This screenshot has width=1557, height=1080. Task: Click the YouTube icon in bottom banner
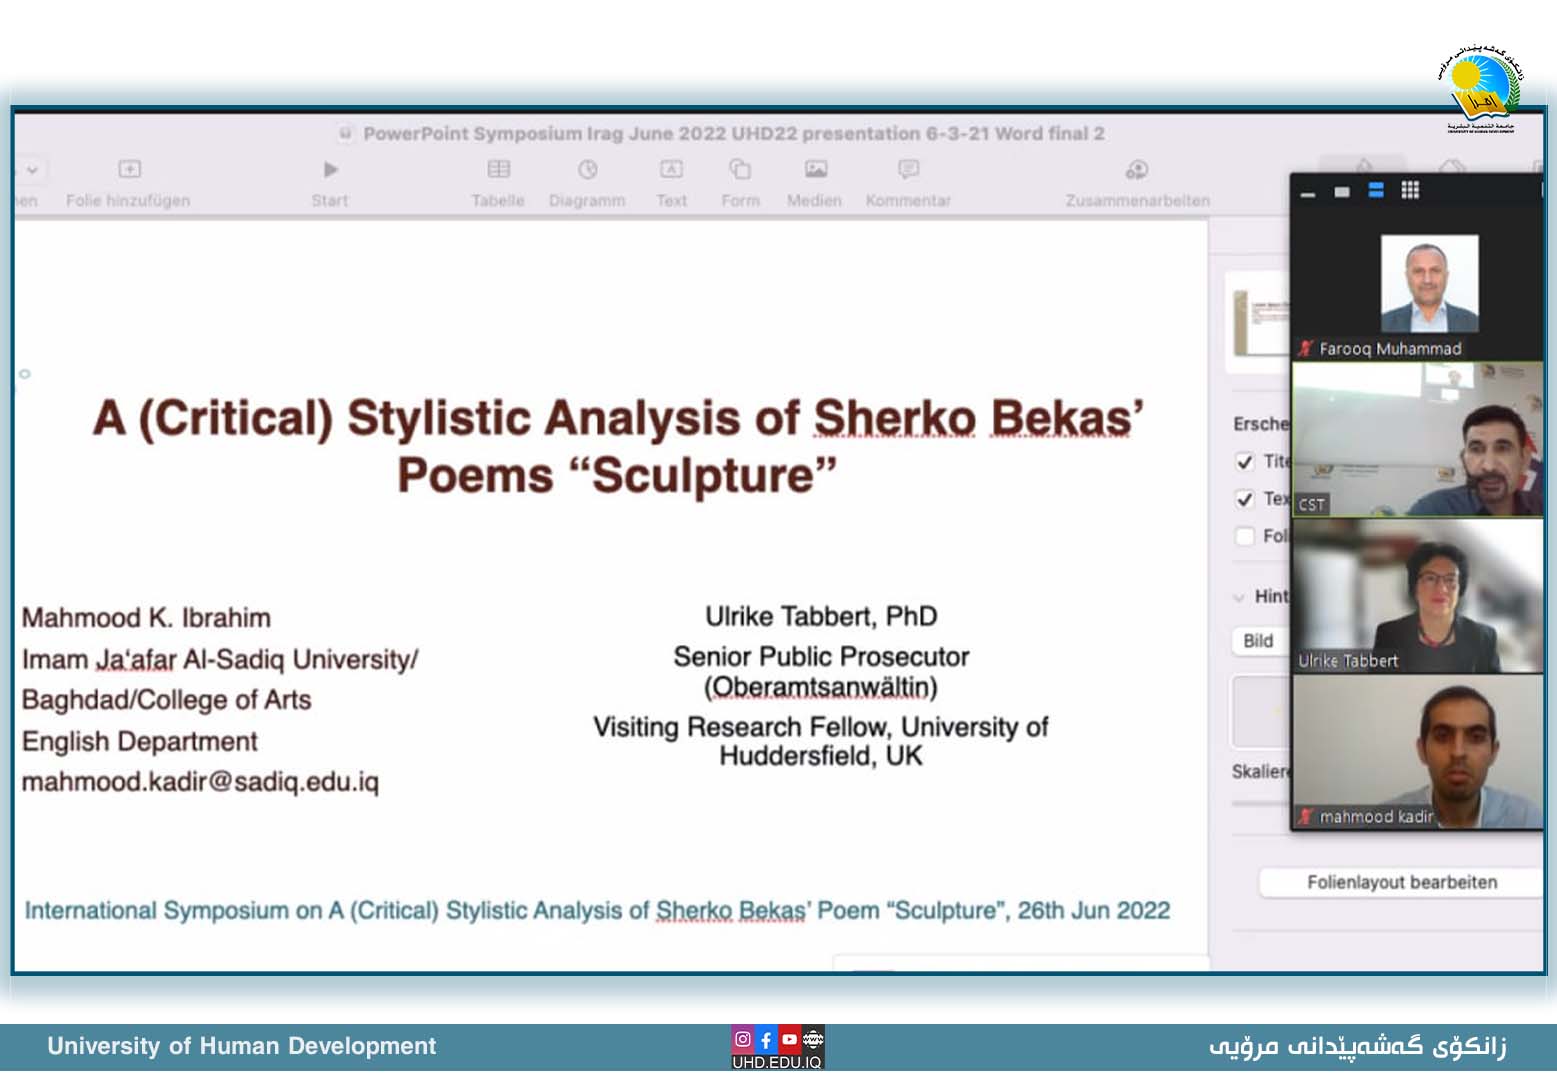click(x=789, y=1039)
